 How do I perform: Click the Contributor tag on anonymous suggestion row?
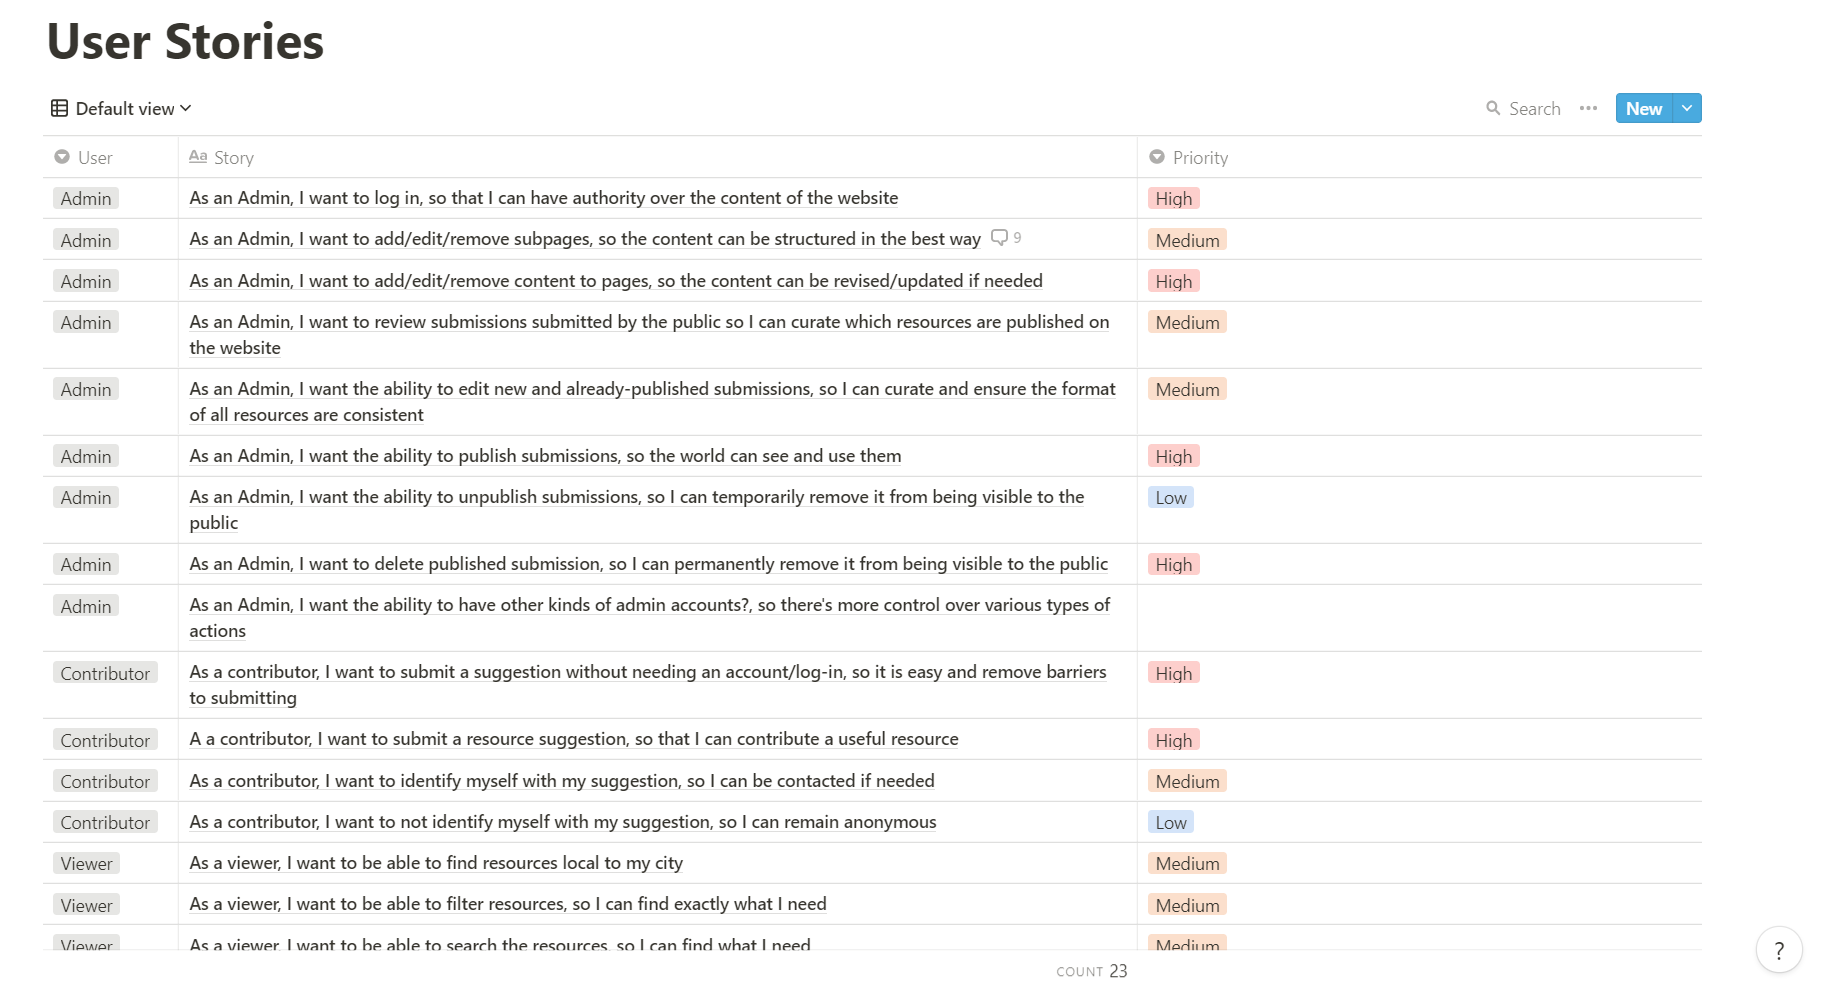click(105, 822)
